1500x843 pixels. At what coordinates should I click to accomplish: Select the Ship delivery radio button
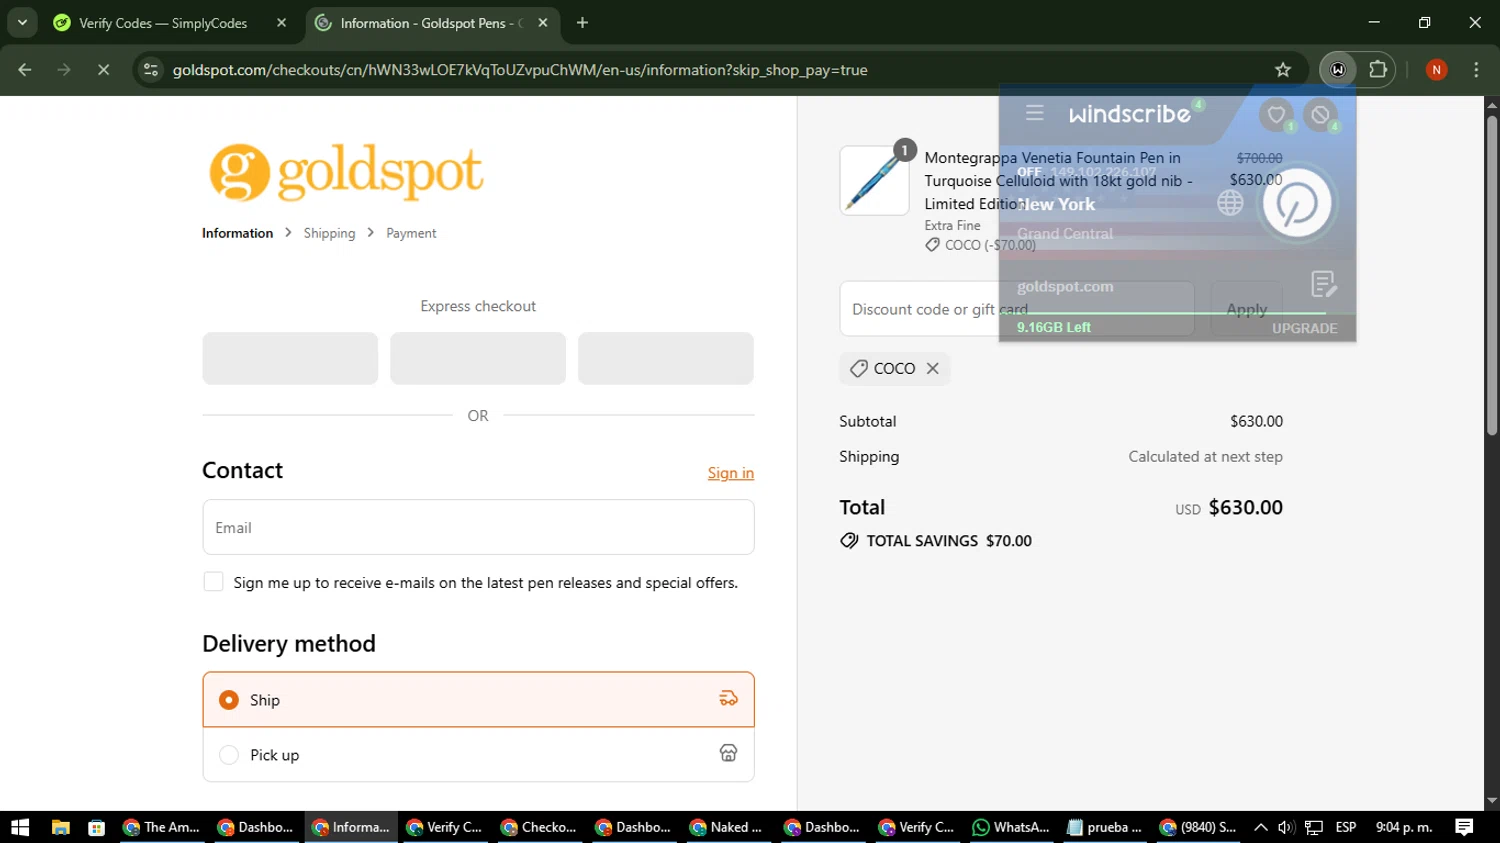(x=229, y=700)
